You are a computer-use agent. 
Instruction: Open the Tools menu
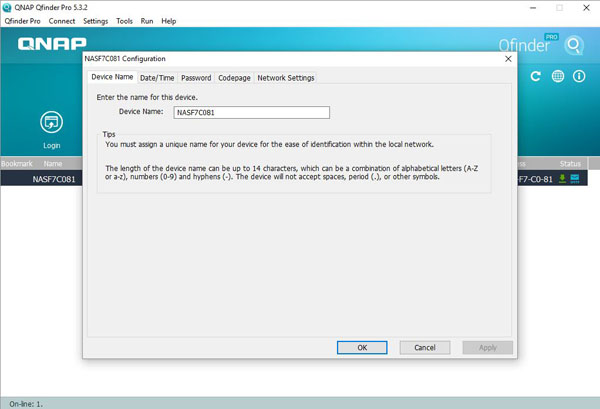point(124,21)
